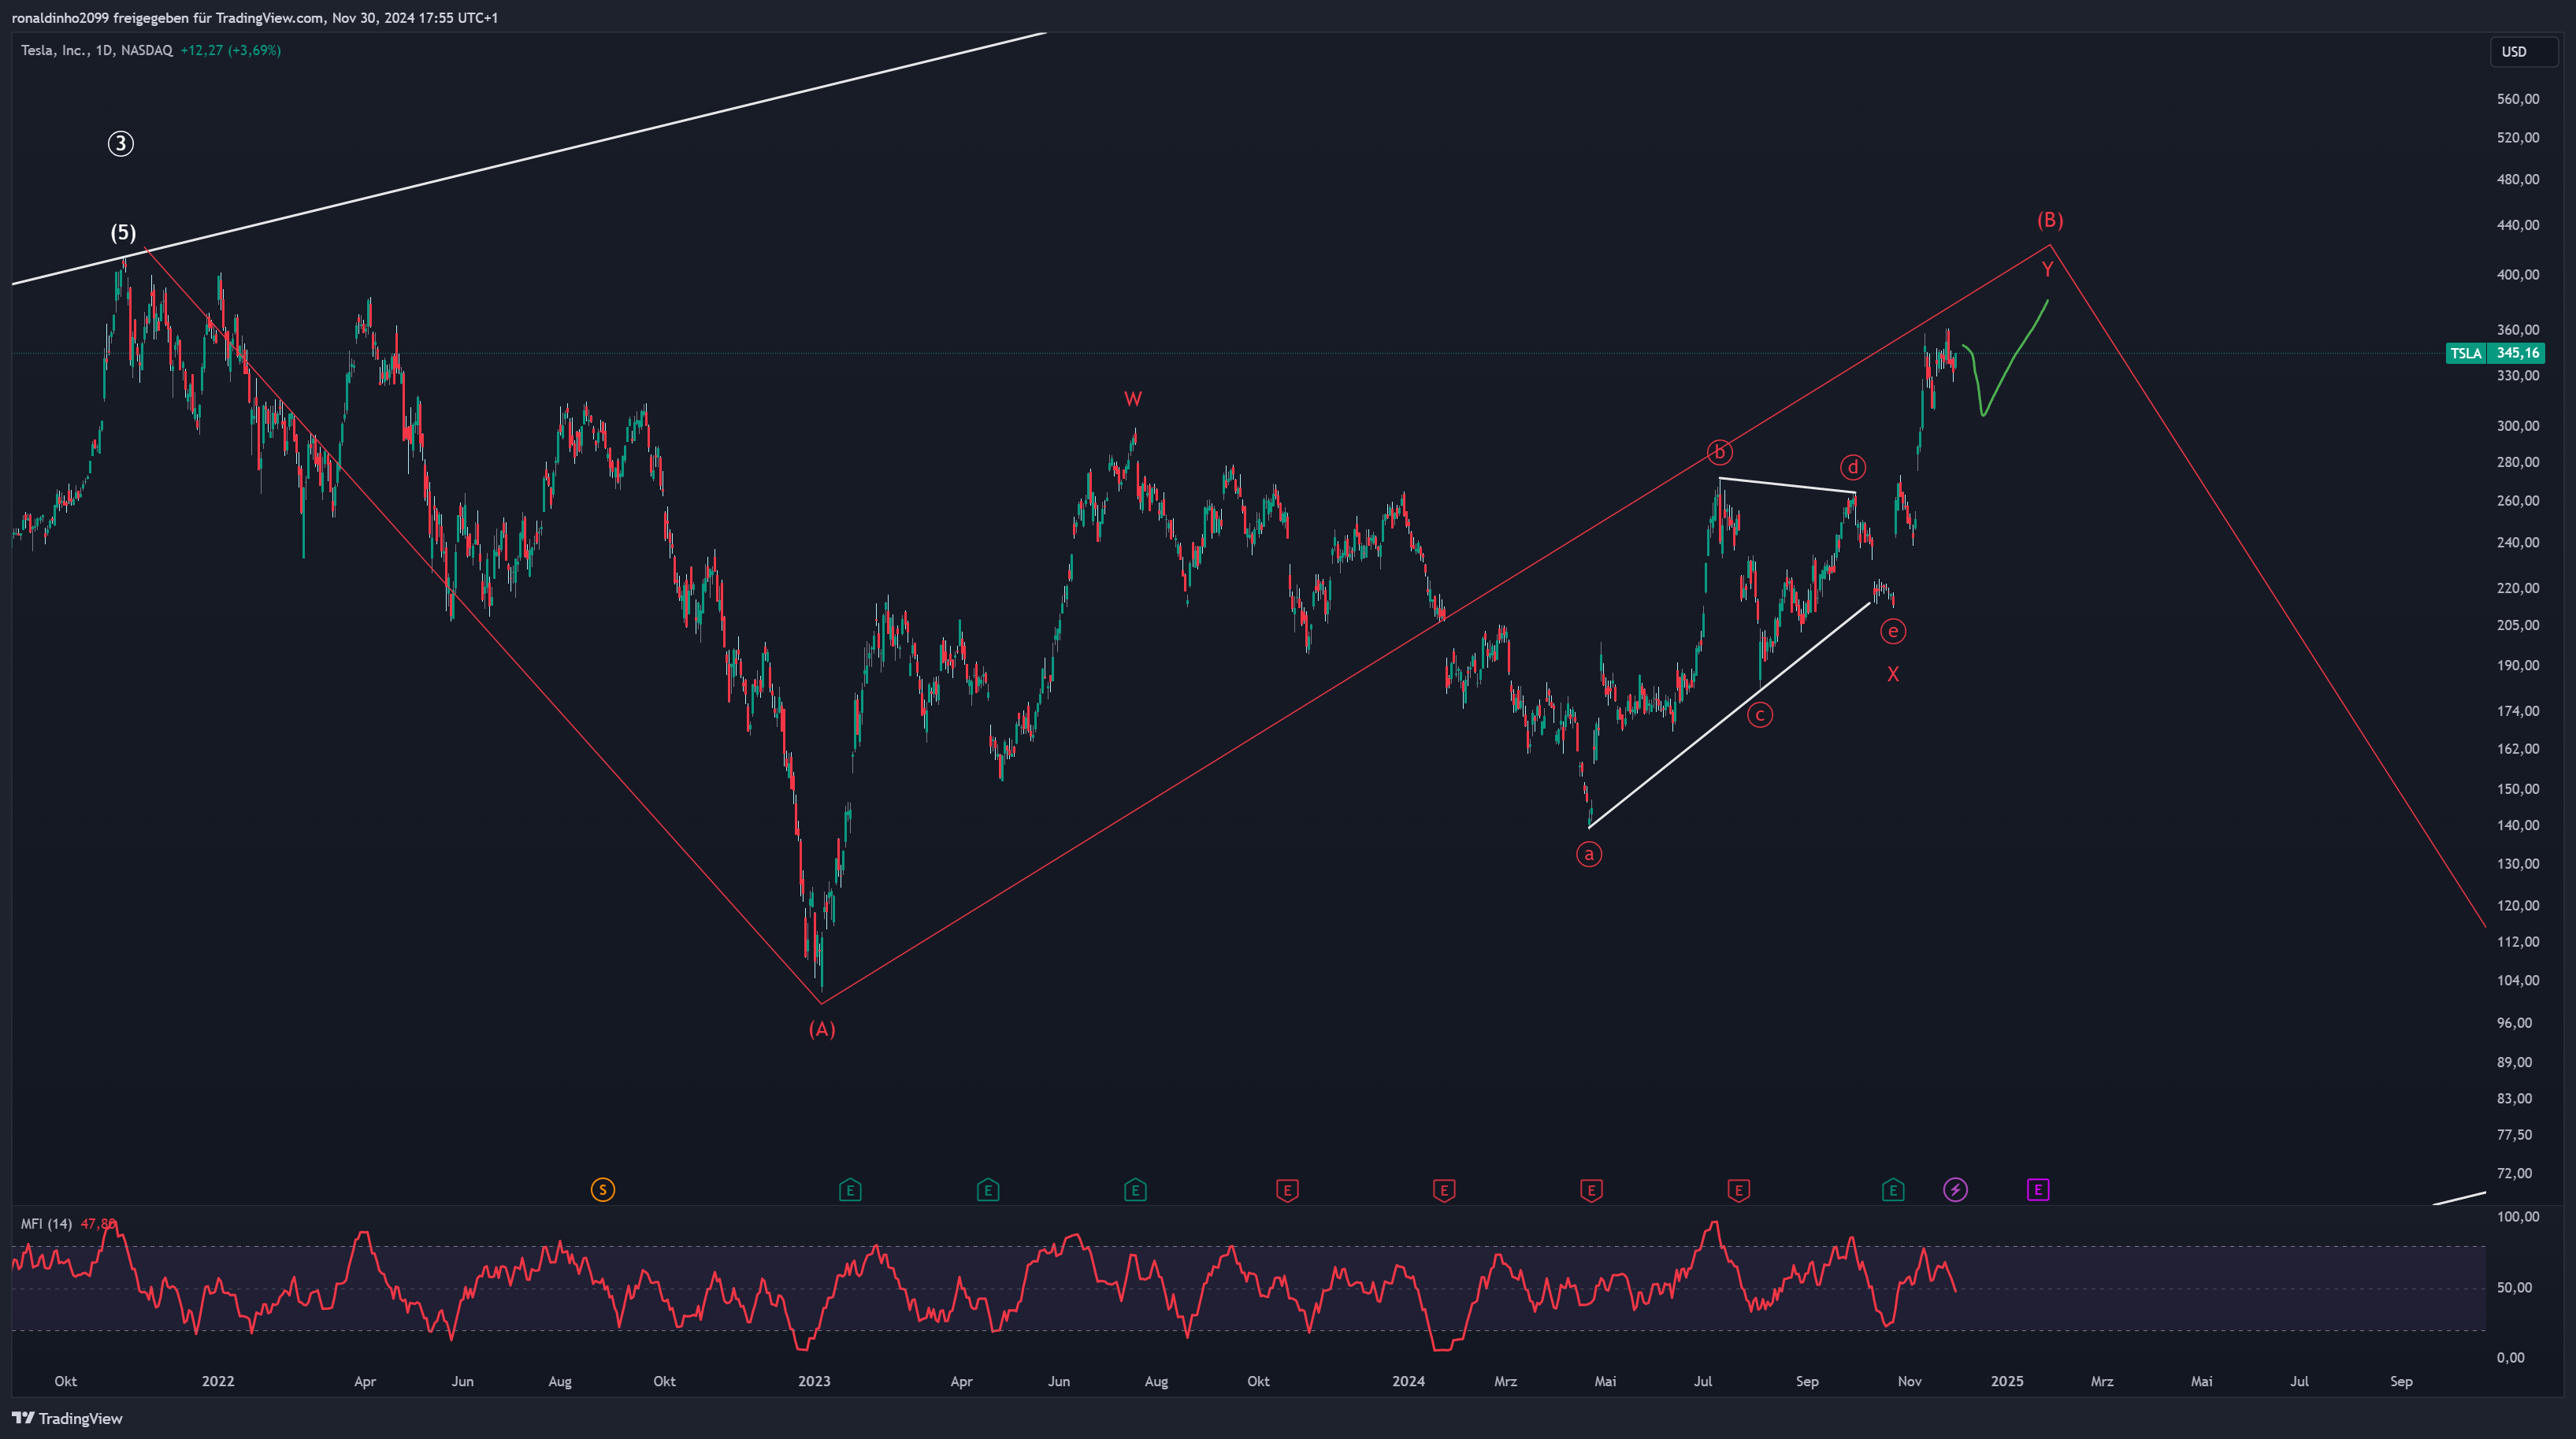Click the circled red 'e' wave label

1892,631
